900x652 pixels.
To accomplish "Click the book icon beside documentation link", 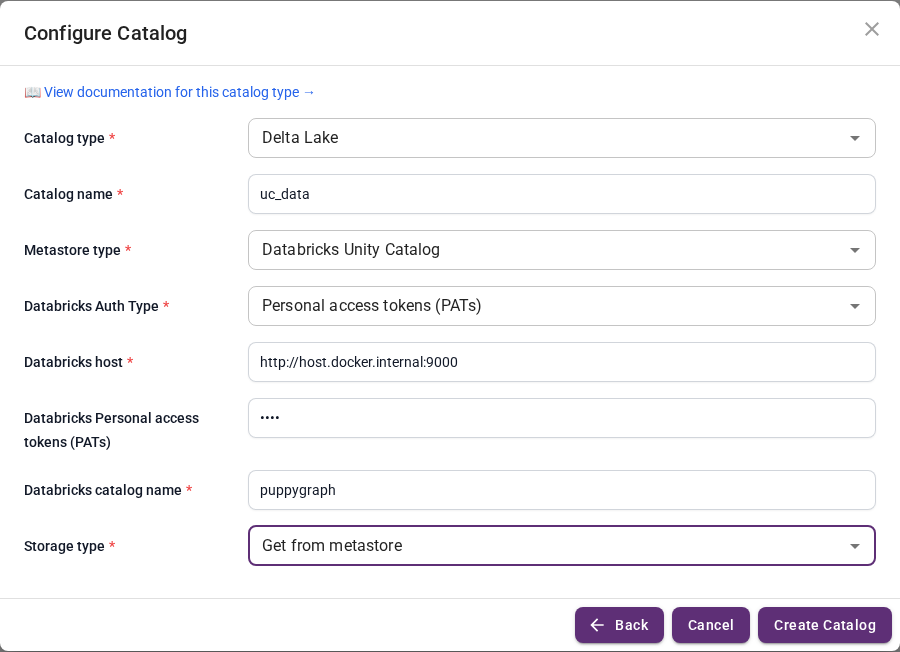I will 33,92.
